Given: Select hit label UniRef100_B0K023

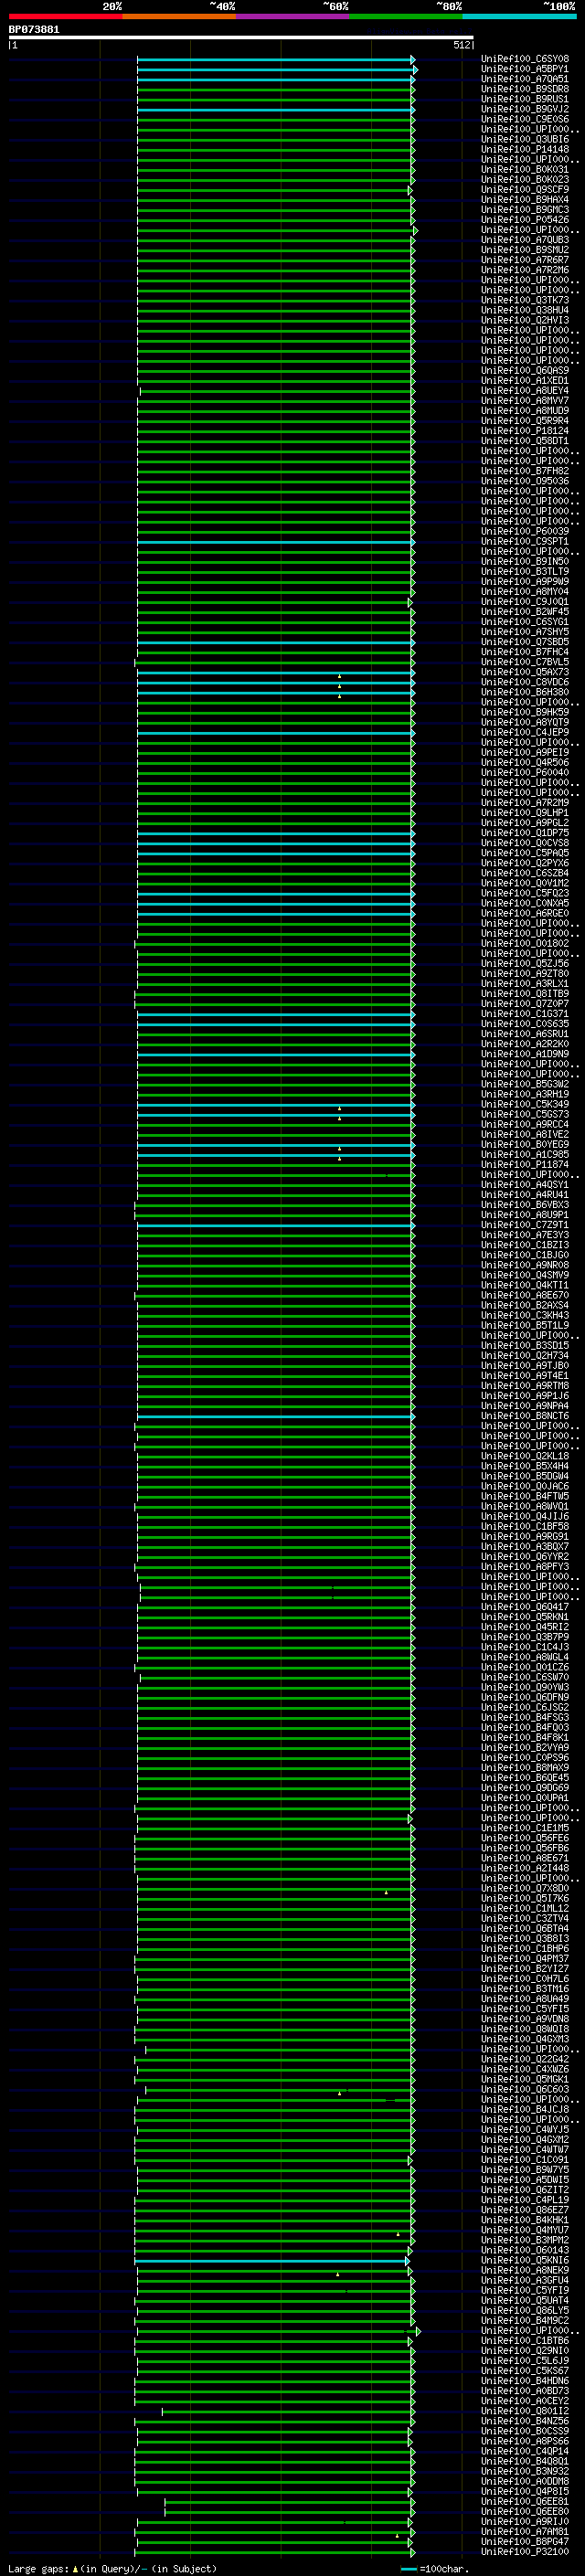Looking at the screenshot, I should coord(525,180).
